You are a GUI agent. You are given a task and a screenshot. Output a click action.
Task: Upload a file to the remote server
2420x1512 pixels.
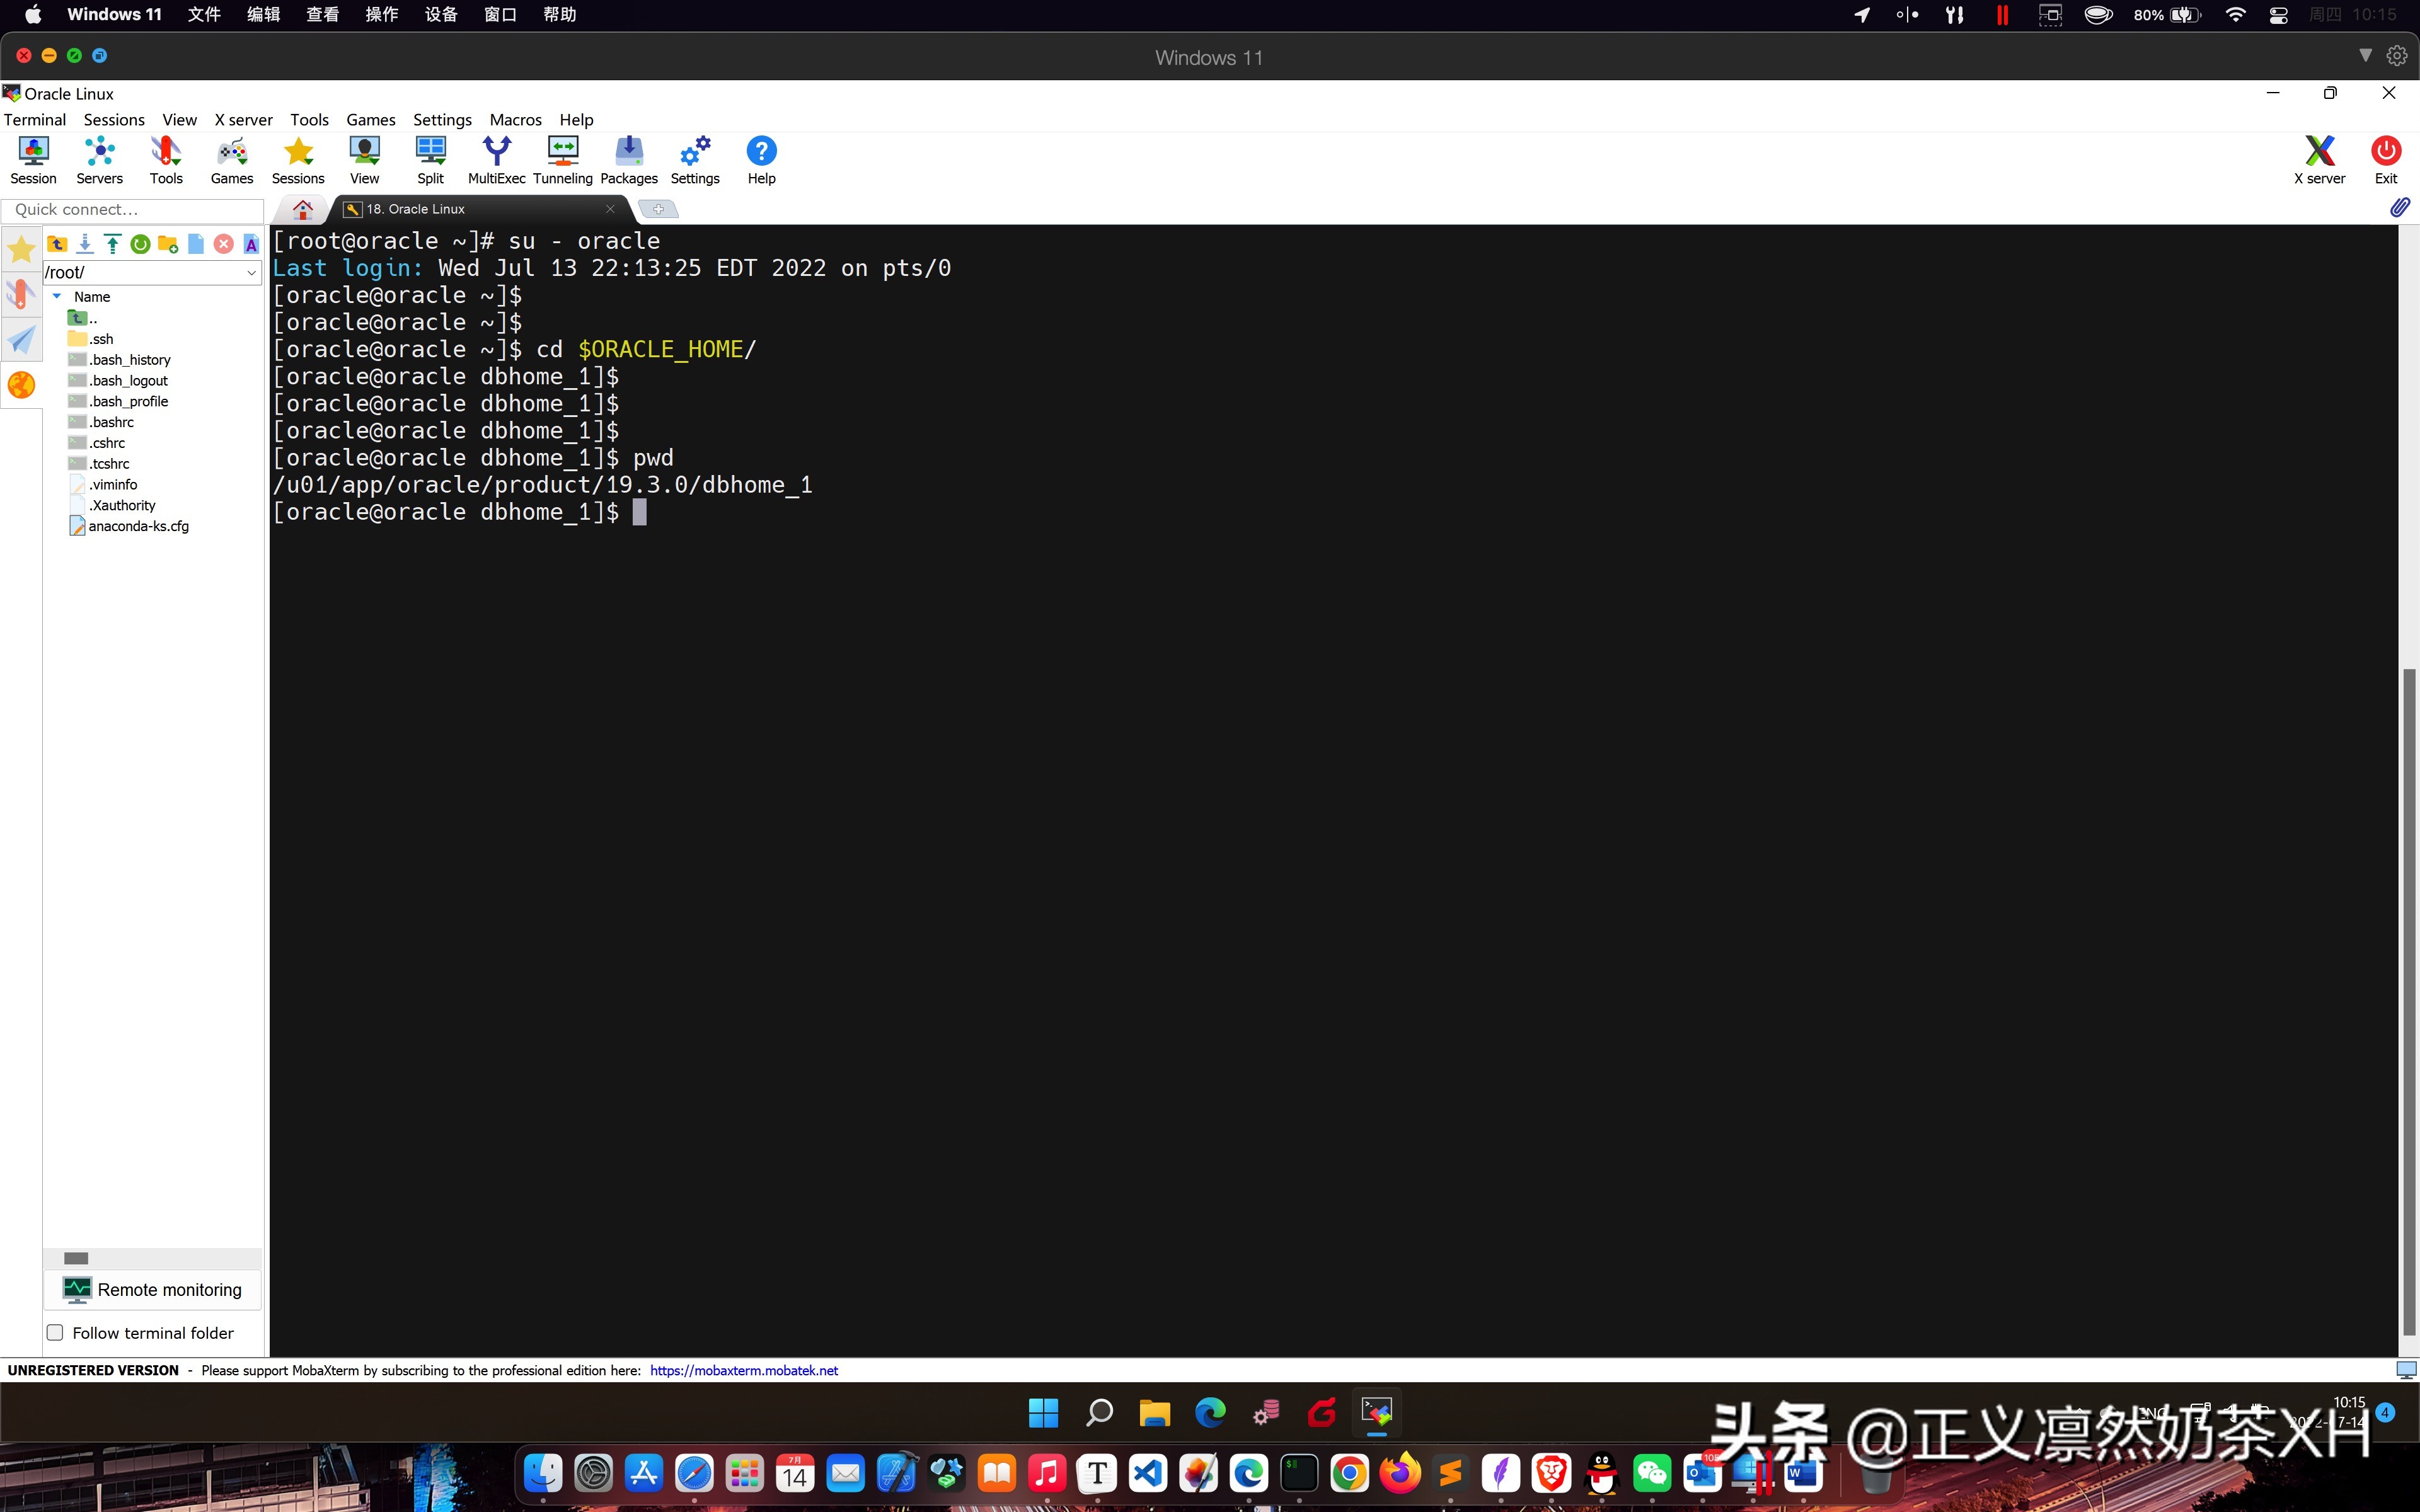pyautogui.click(x=112, y=243)
